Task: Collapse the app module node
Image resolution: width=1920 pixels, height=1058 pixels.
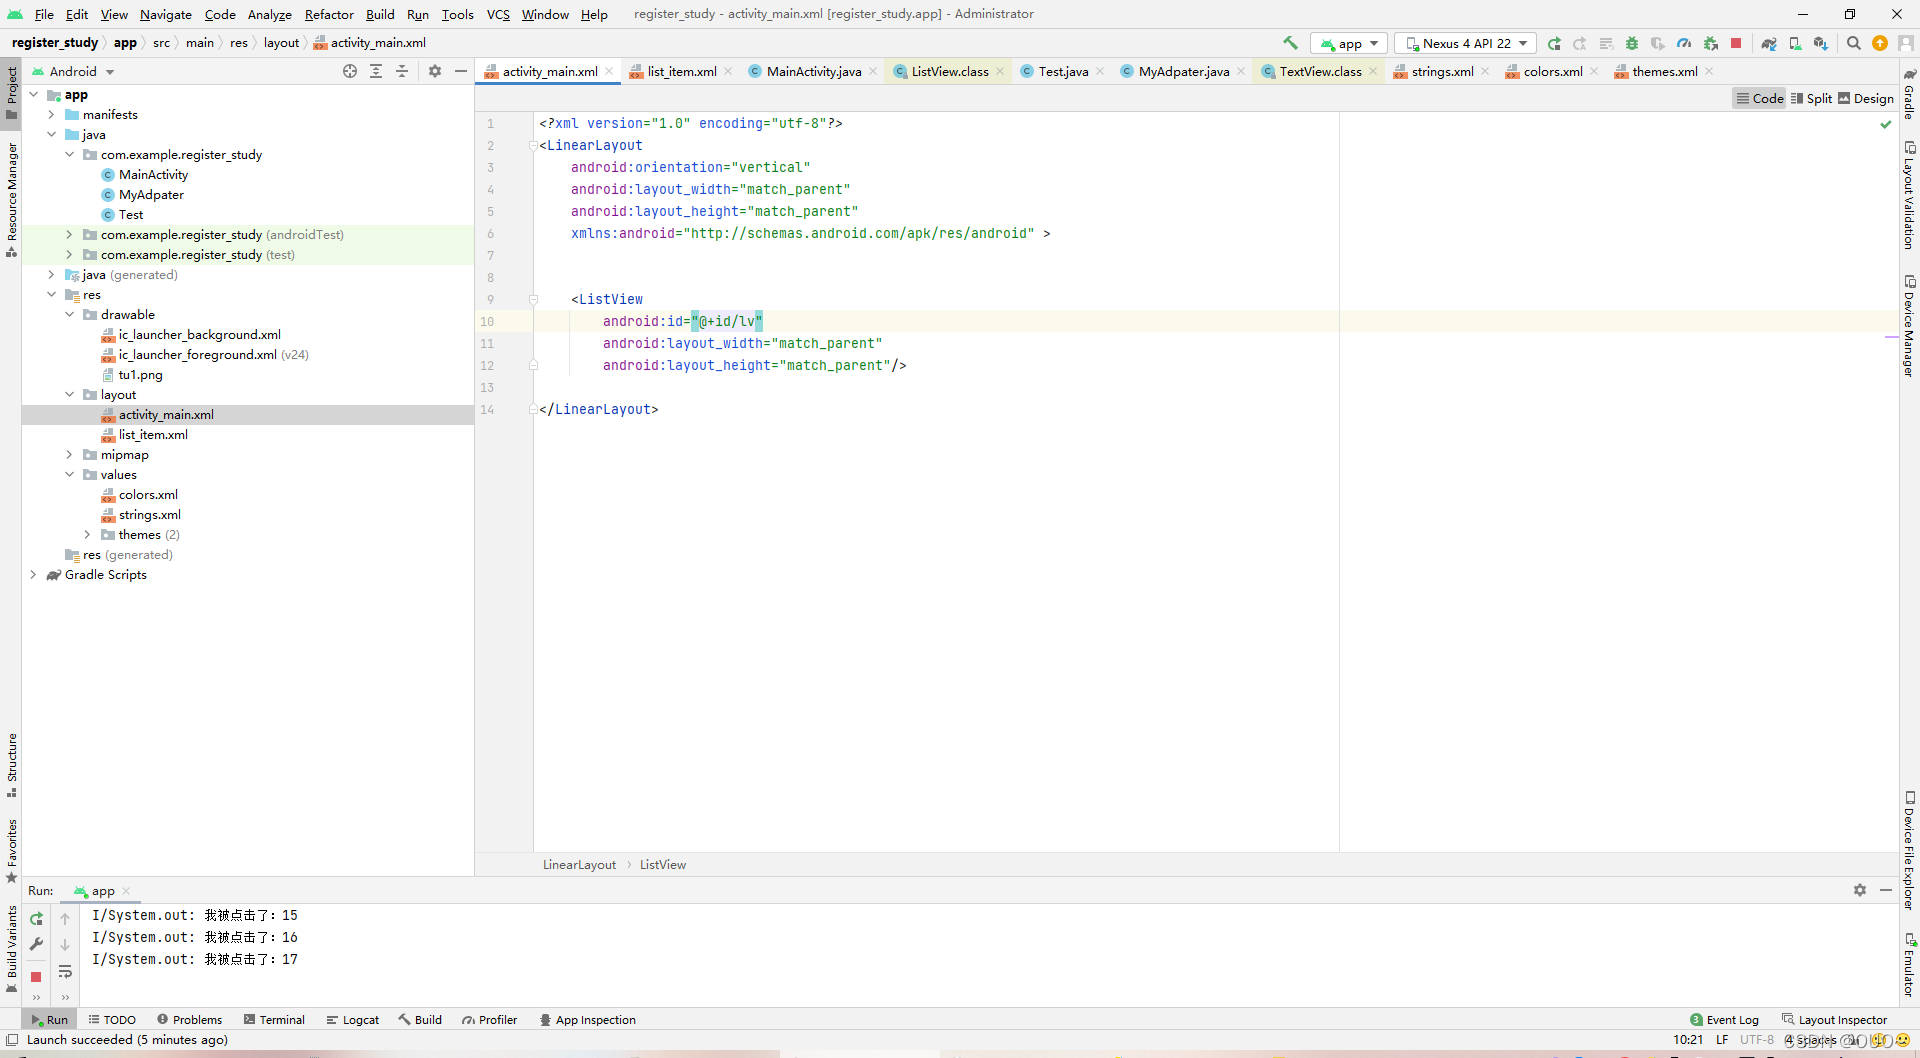Action: [x=34, y=94]
